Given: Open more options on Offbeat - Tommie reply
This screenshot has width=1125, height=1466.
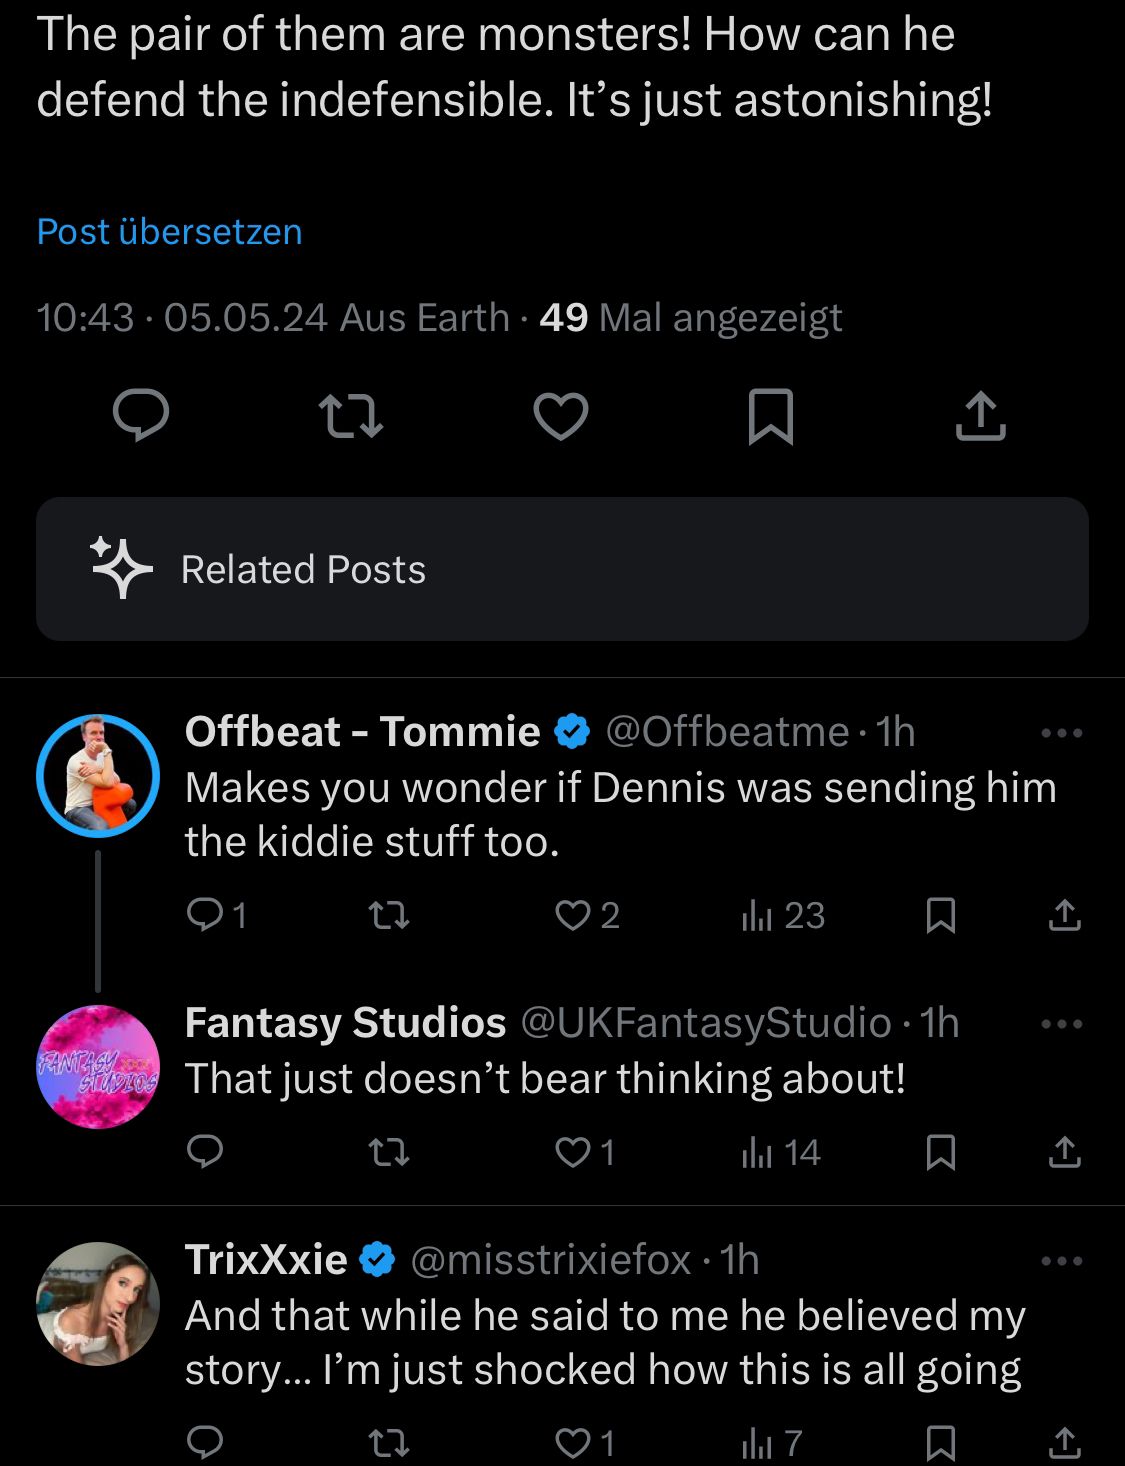Looking at the screenshot, I should (x=1061, y=733).
